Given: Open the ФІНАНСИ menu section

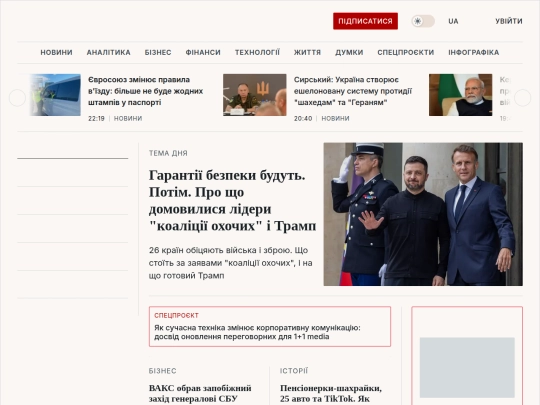Looking at the screenshot, I should point(203,52).
